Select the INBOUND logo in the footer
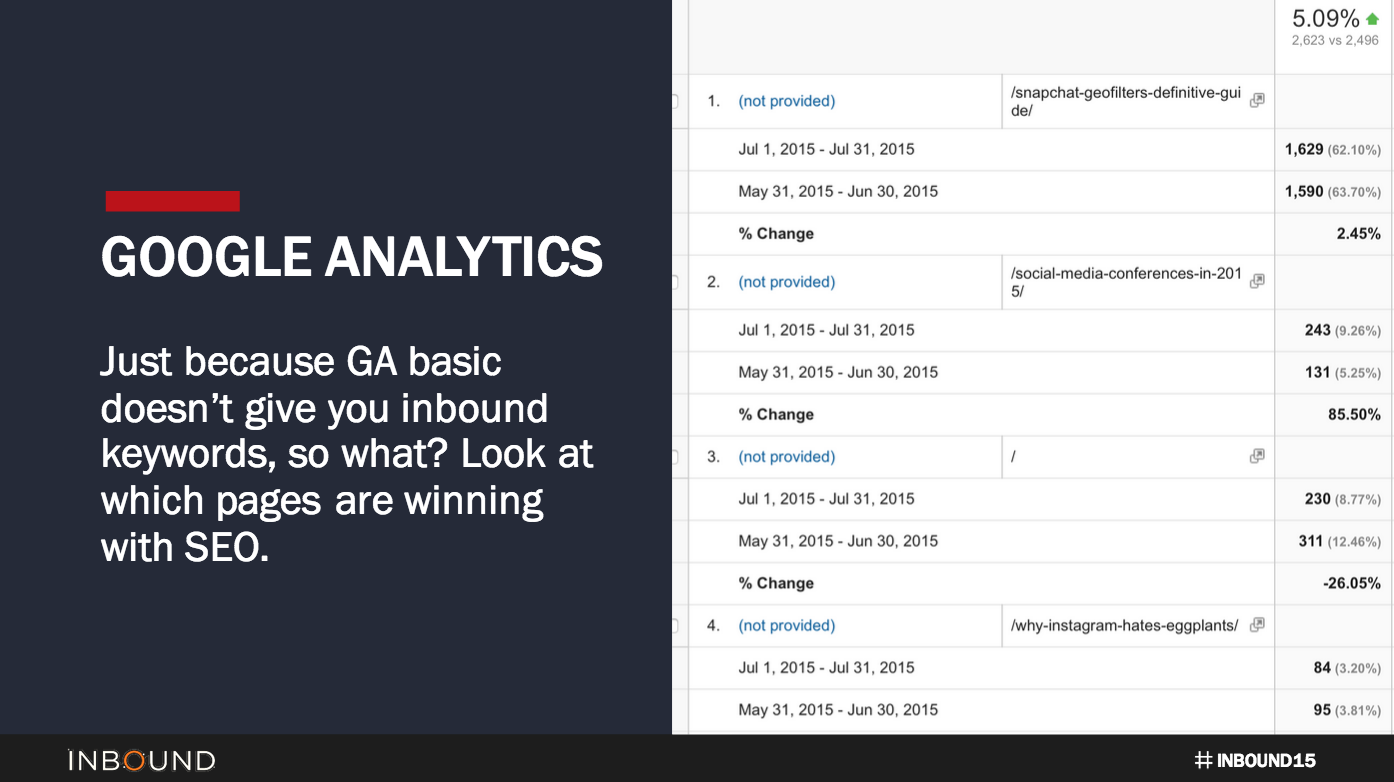 (x=143, y=760)
